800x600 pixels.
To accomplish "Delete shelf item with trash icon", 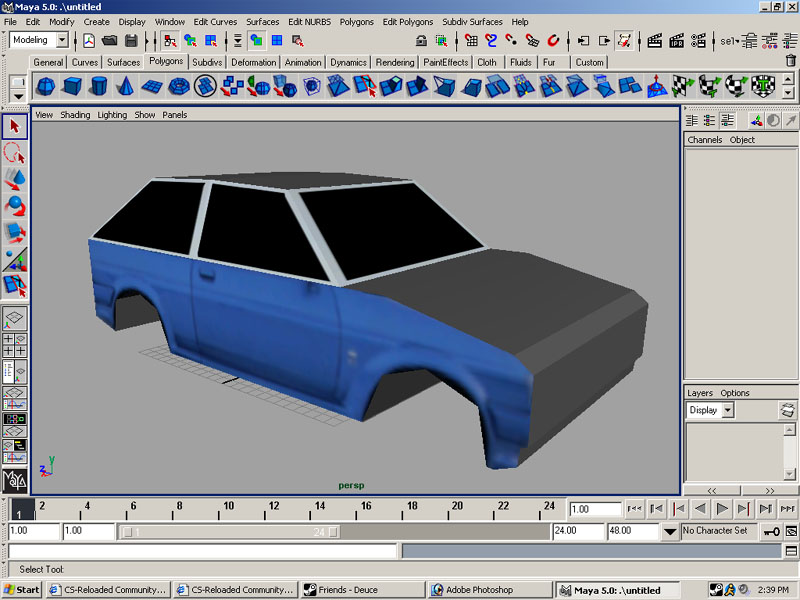I will coord(790,62).
